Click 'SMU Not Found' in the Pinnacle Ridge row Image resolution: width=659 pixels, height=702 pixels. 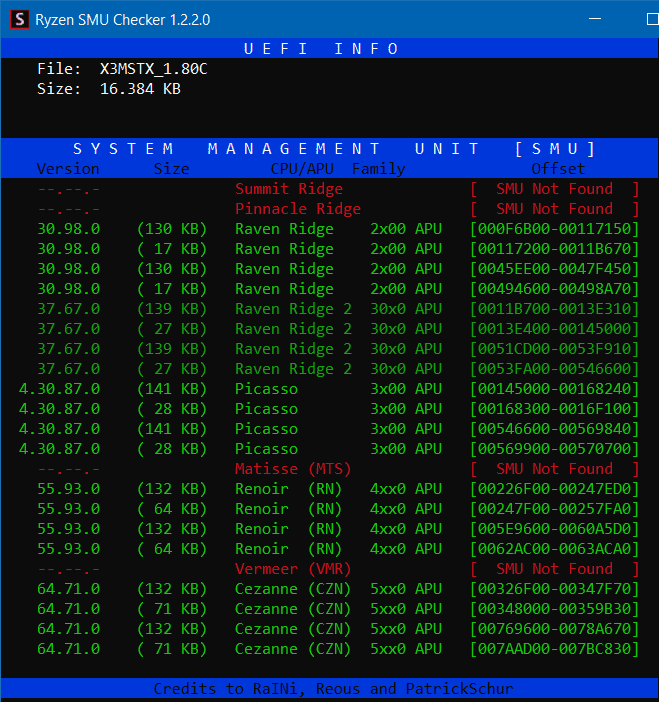point(554,209)
